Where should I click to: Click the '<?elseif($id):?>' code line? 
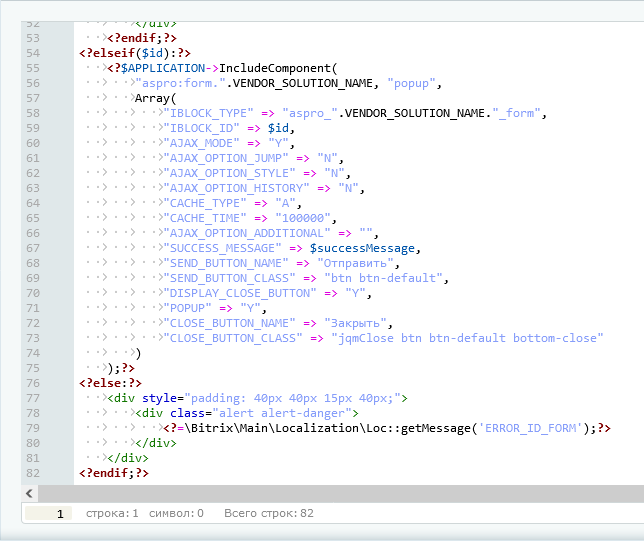pos(135,53)
